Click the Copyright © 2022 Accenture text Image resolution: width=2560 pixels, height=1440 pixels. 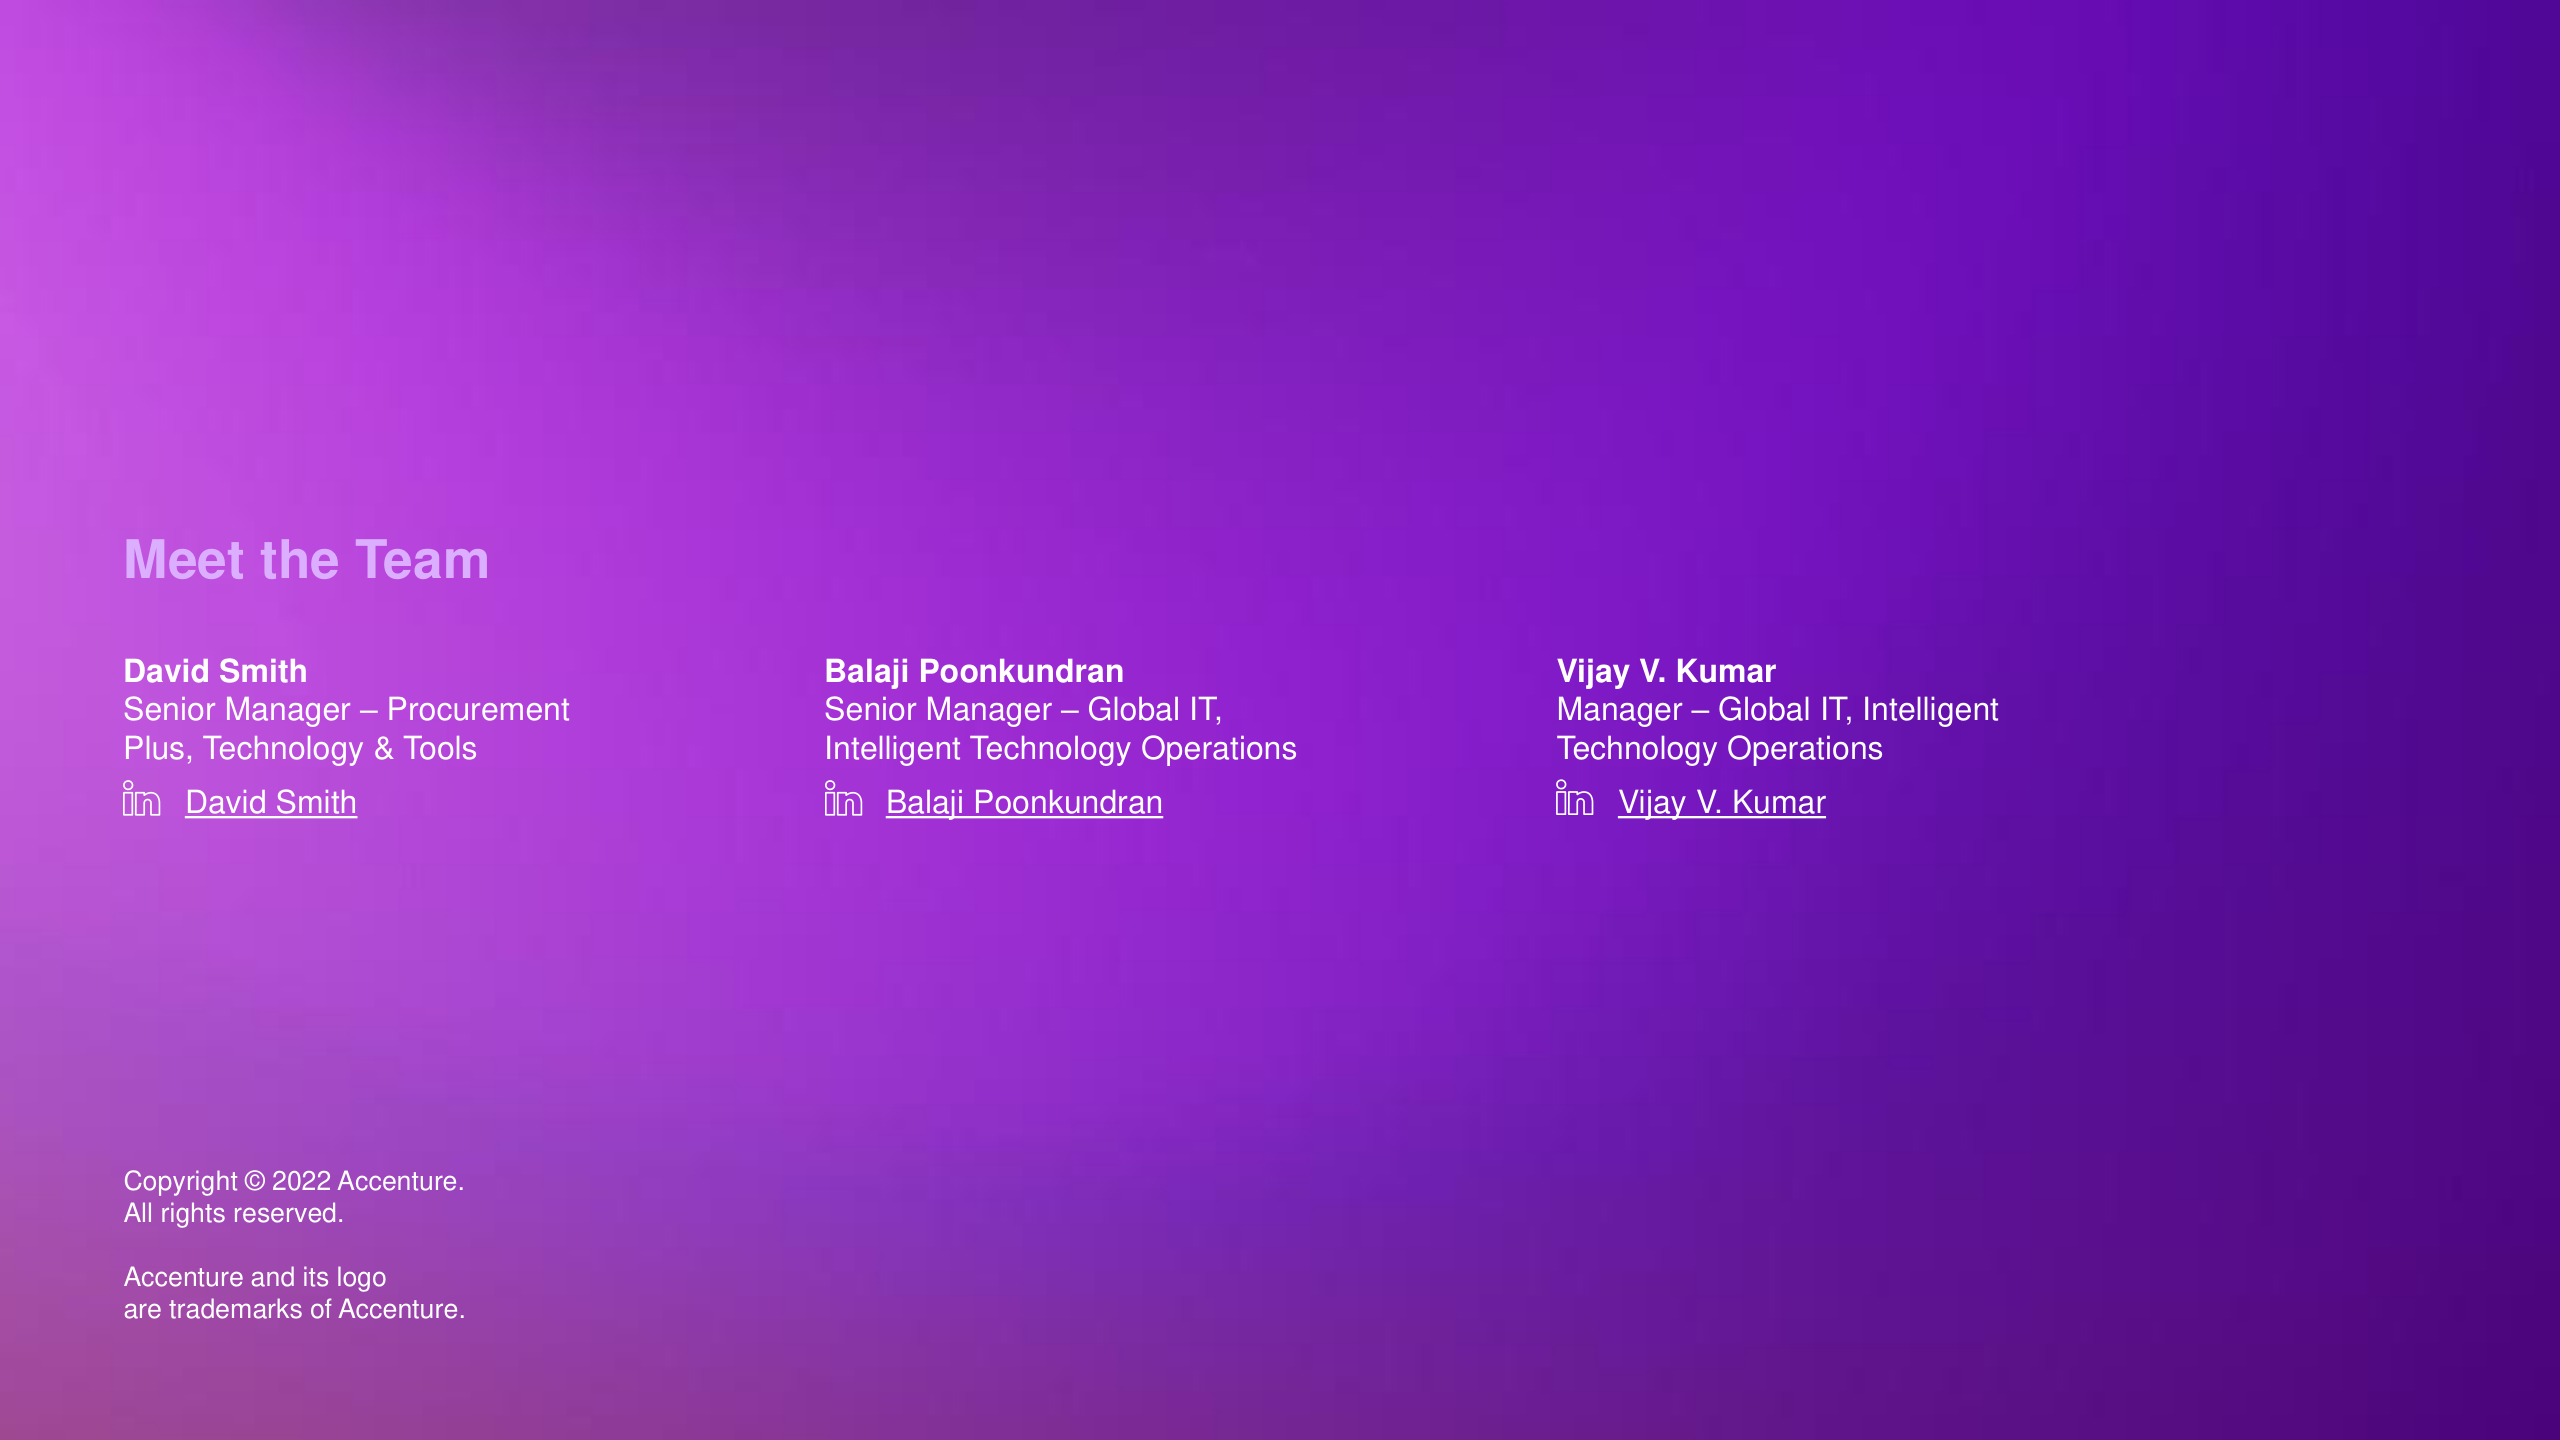click(x=293, y=1181)
